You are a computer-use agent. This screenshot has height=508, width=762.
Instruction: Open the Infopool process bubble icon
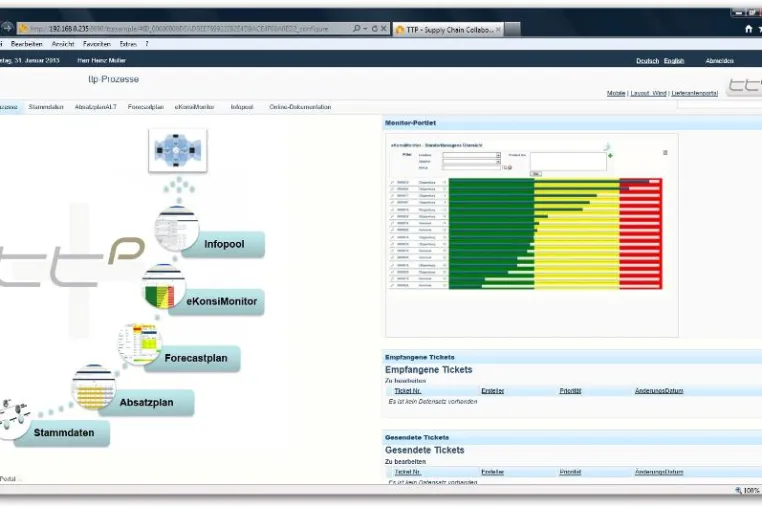point(176,229)
